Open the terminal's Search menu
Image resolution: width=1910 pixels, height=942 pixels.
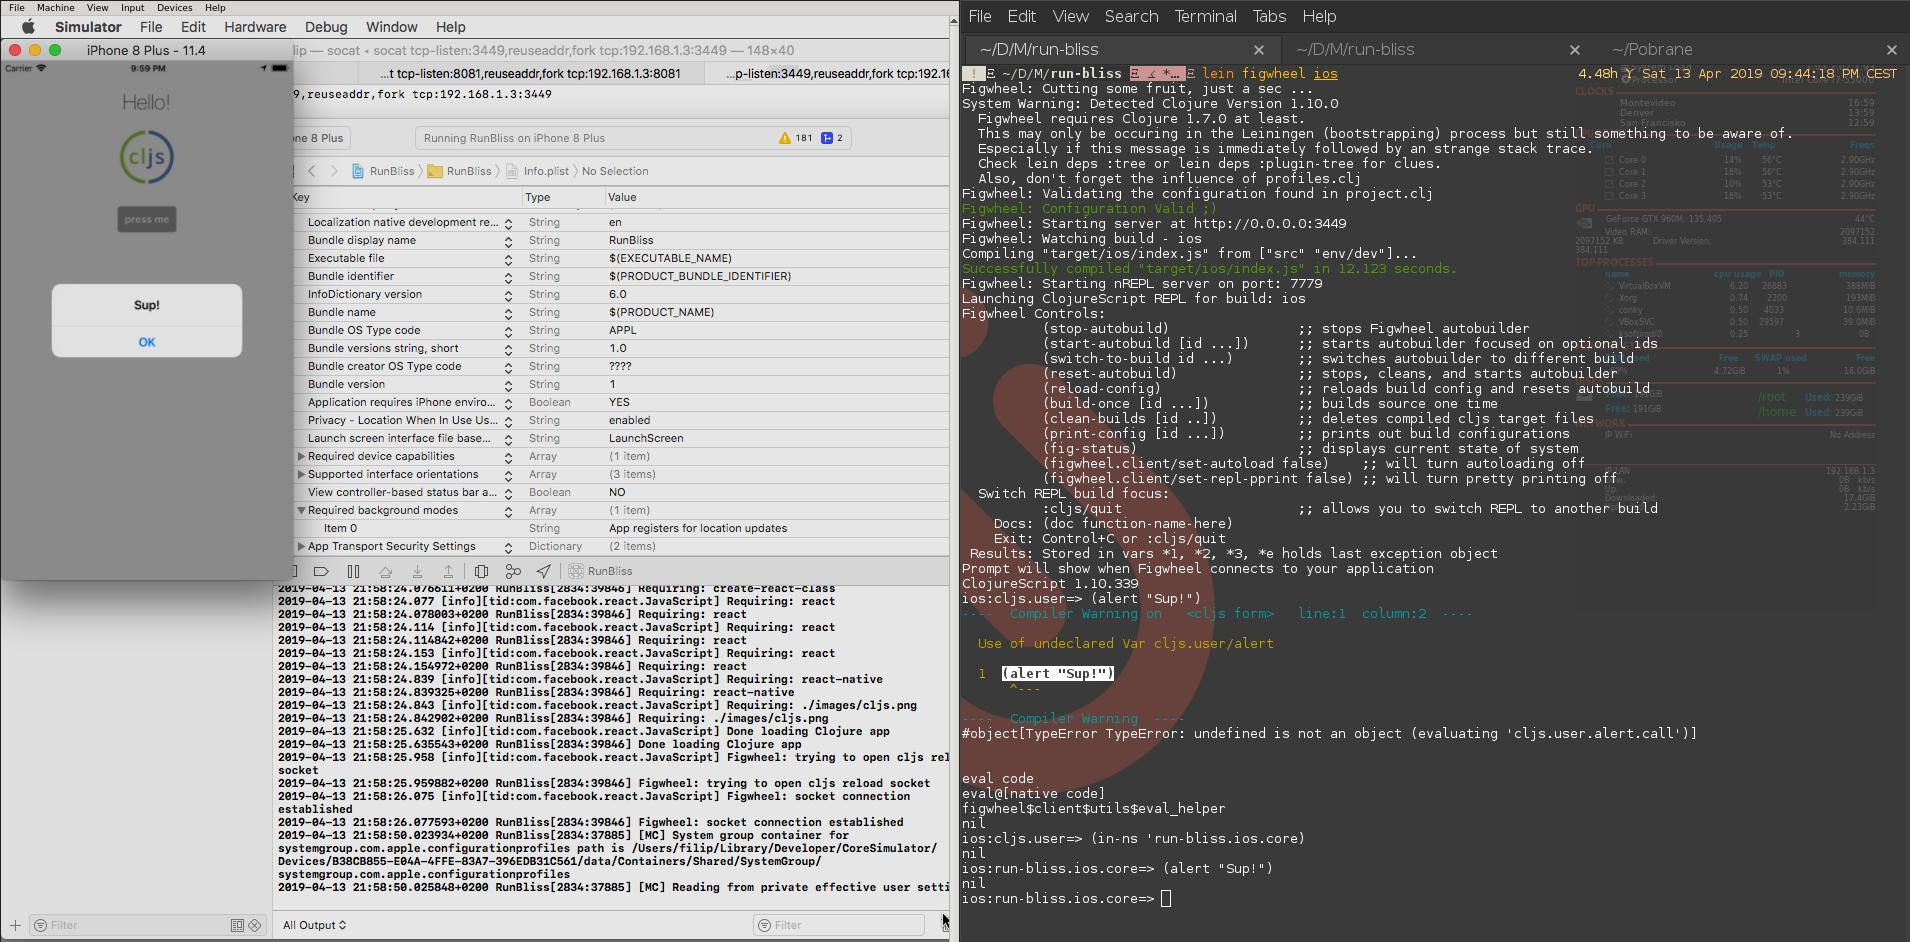(x=1131, y=16)
